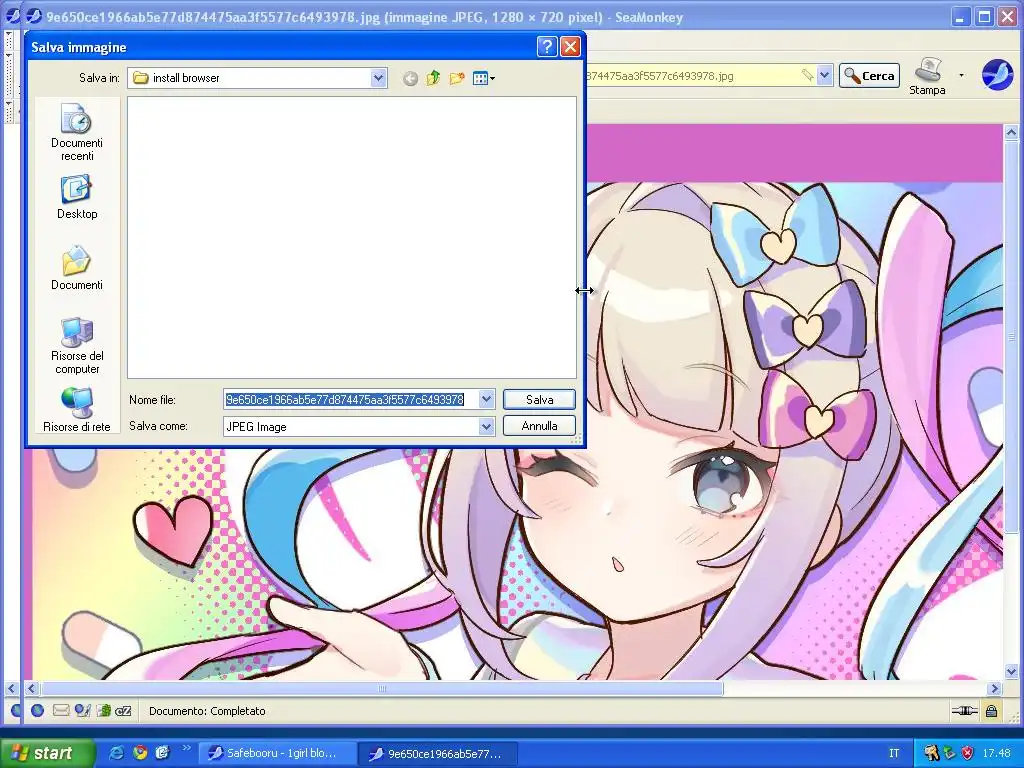1024x768 pixels.
Task: Create a new folder in the save dialog
Action: (456, 78)
